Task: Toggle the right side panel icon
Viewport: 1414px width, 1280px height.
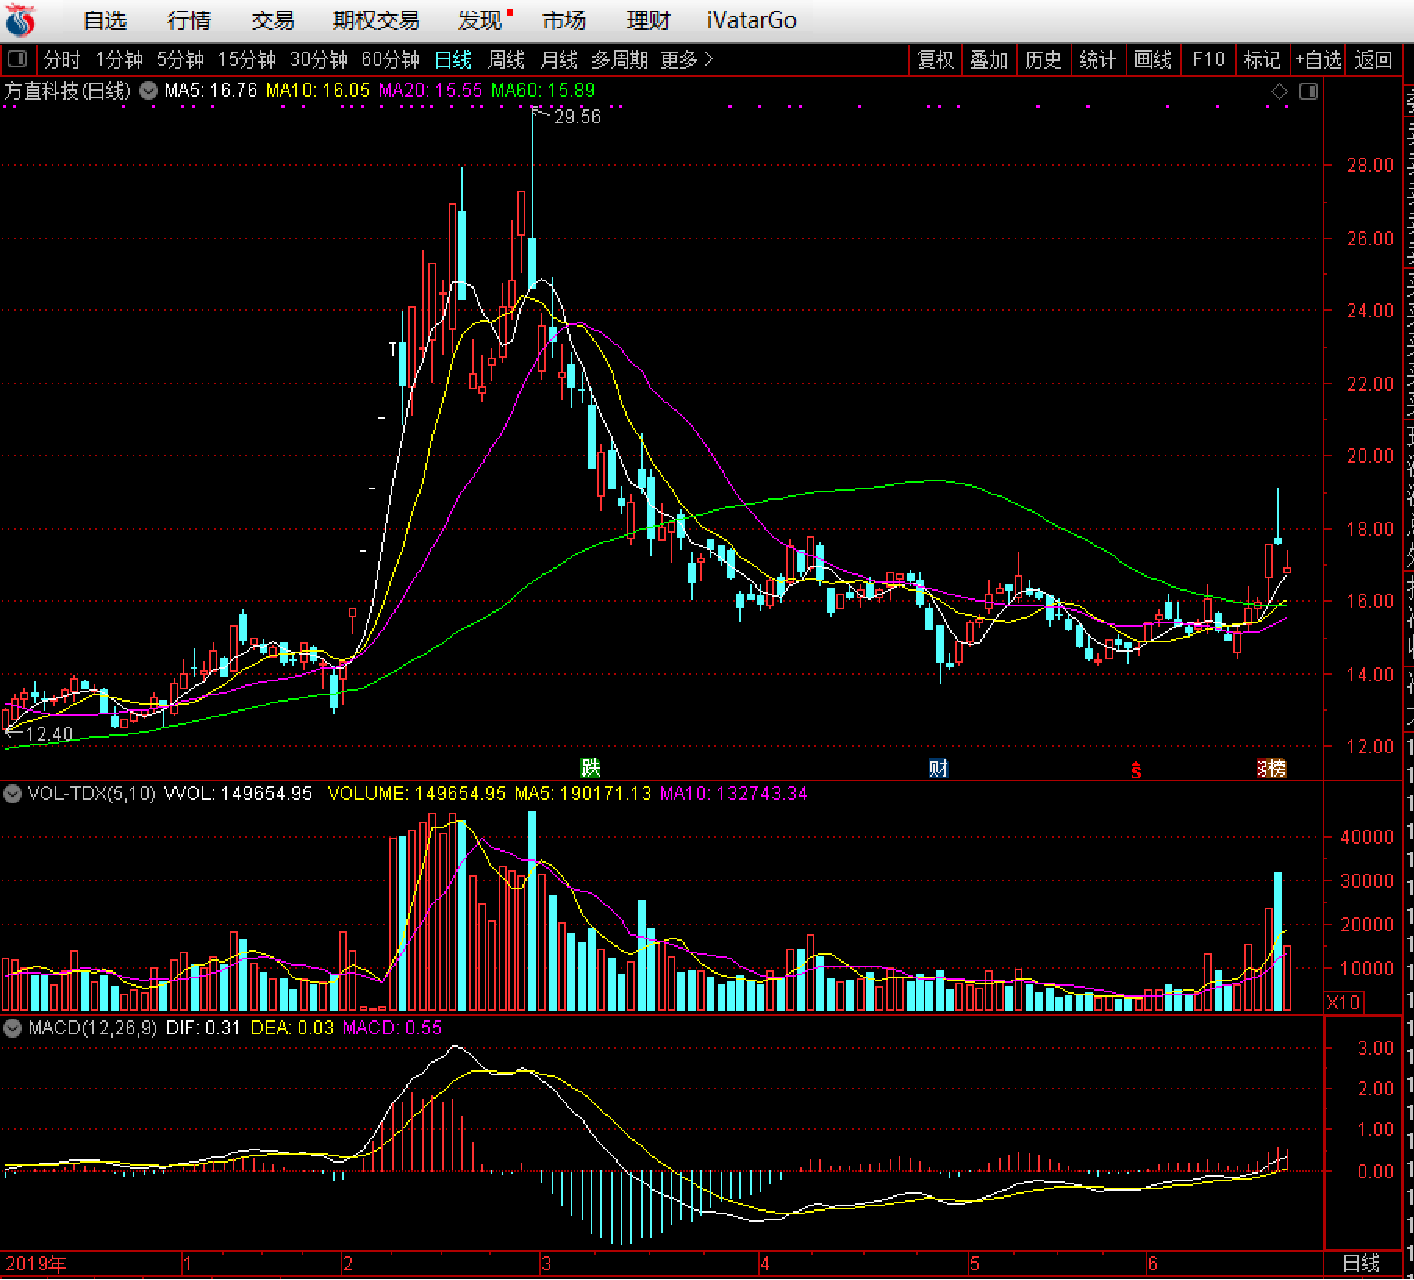Action: (1308, 91)
